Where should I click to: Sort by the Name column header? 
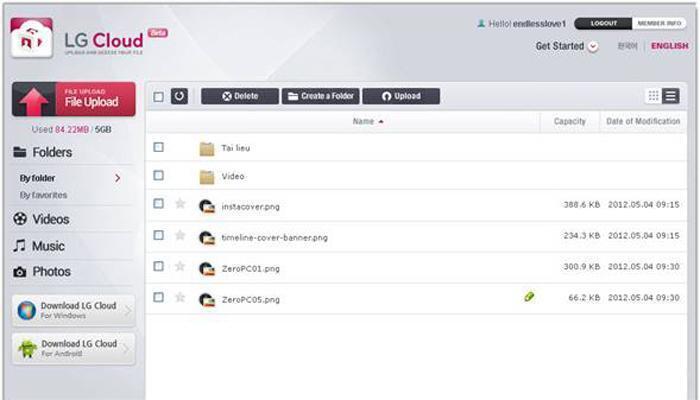[368, 121]
